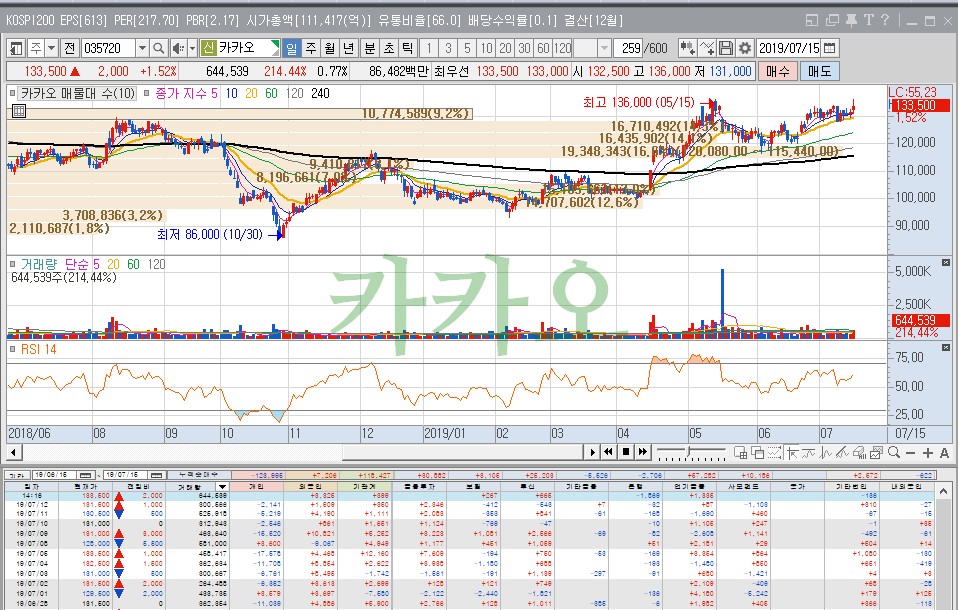
Task: Click the dotted-border chart area icon
Action: [775, 453]
